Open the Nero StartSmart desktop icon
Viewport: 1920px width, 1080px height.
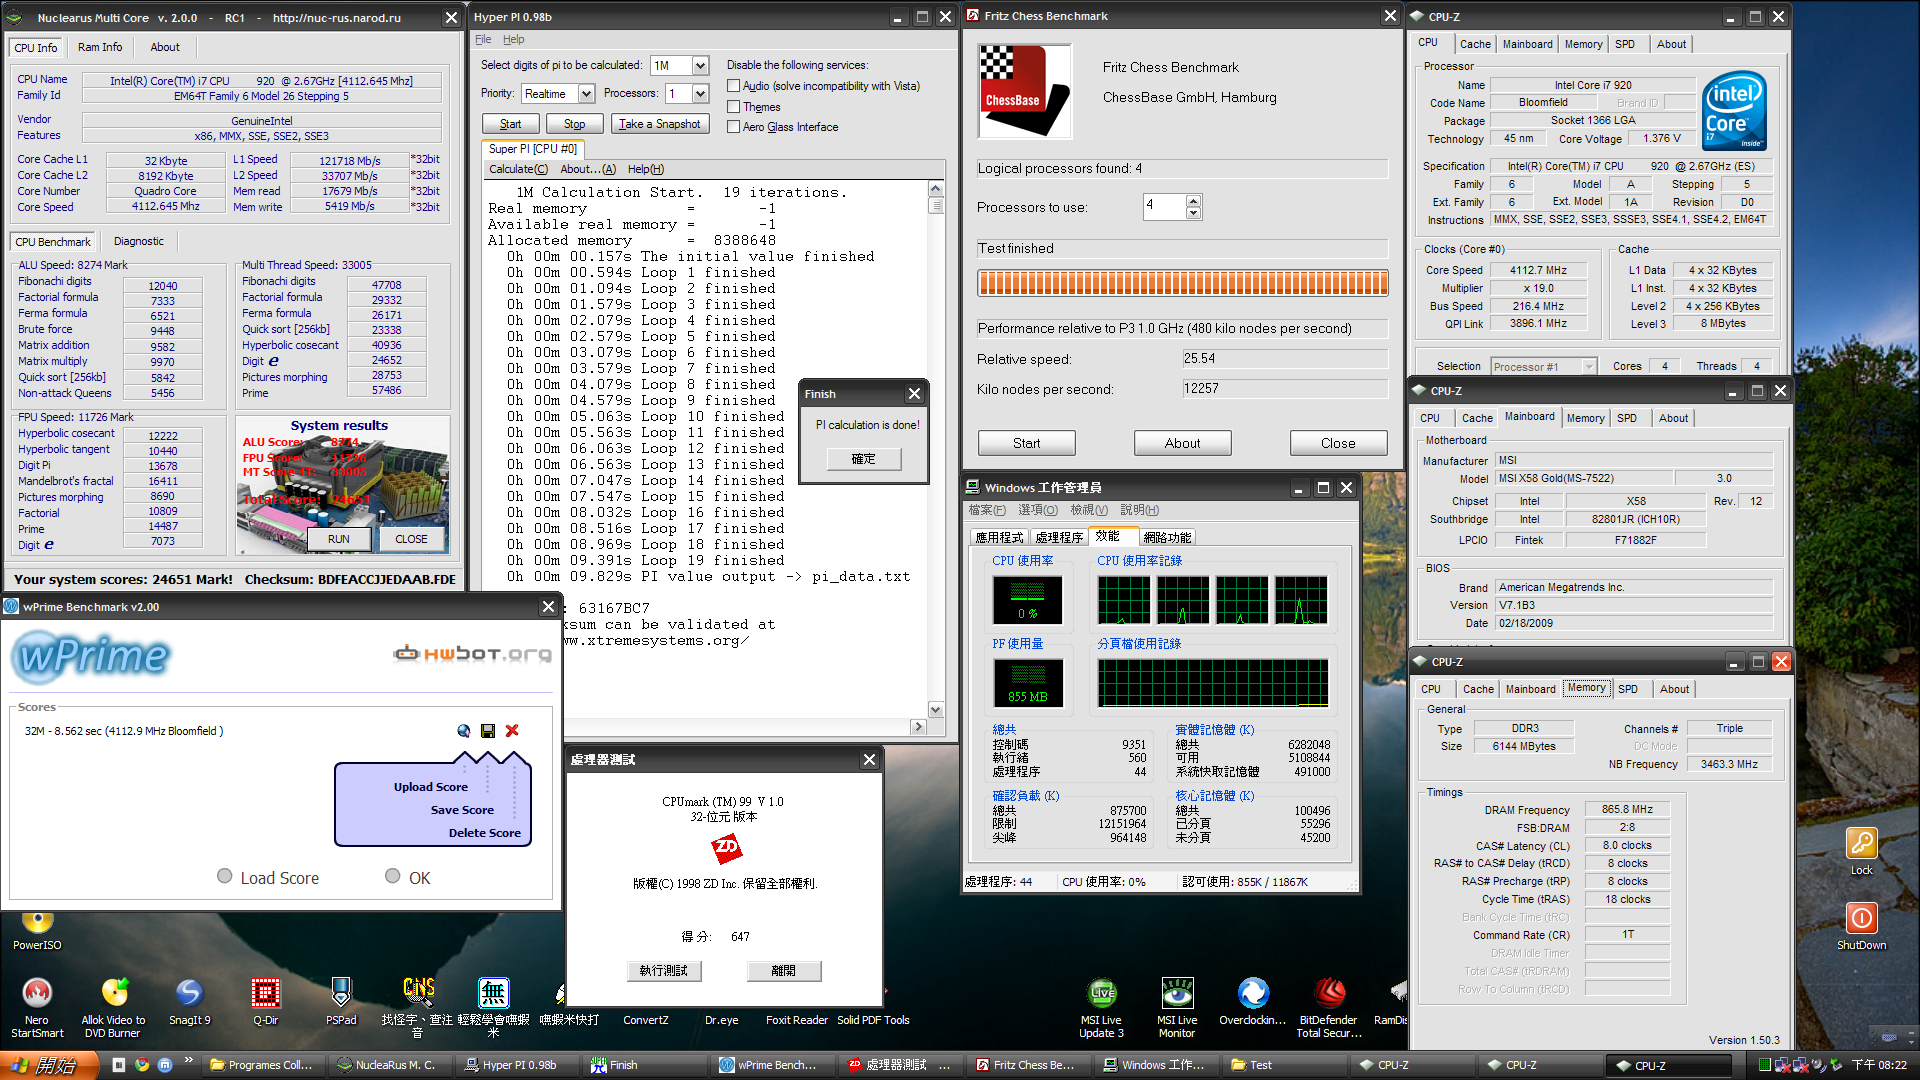click(x=37, y=1007)
